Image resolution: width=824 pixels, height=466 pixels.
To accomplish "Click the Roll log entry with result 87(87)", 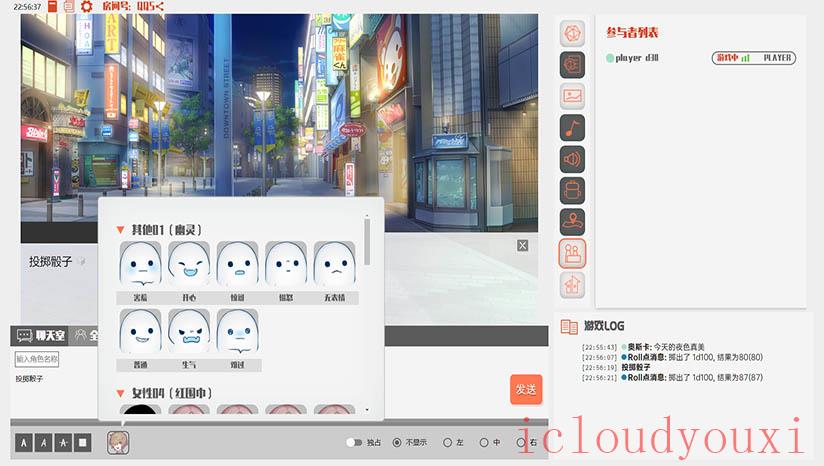I will (672, 377).
